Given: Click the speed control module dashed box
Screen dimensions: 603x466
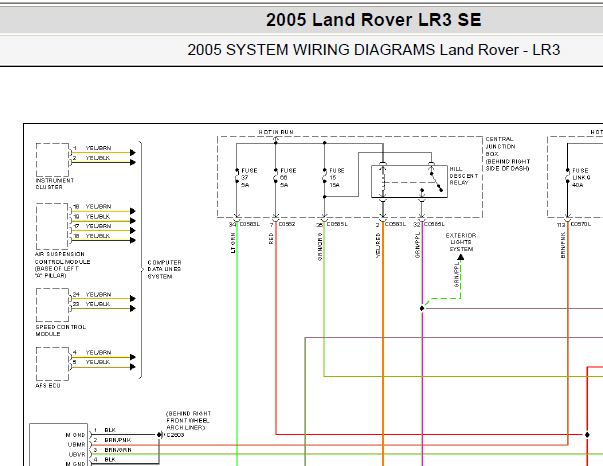Looking at the screenshot, I should 52,305.
